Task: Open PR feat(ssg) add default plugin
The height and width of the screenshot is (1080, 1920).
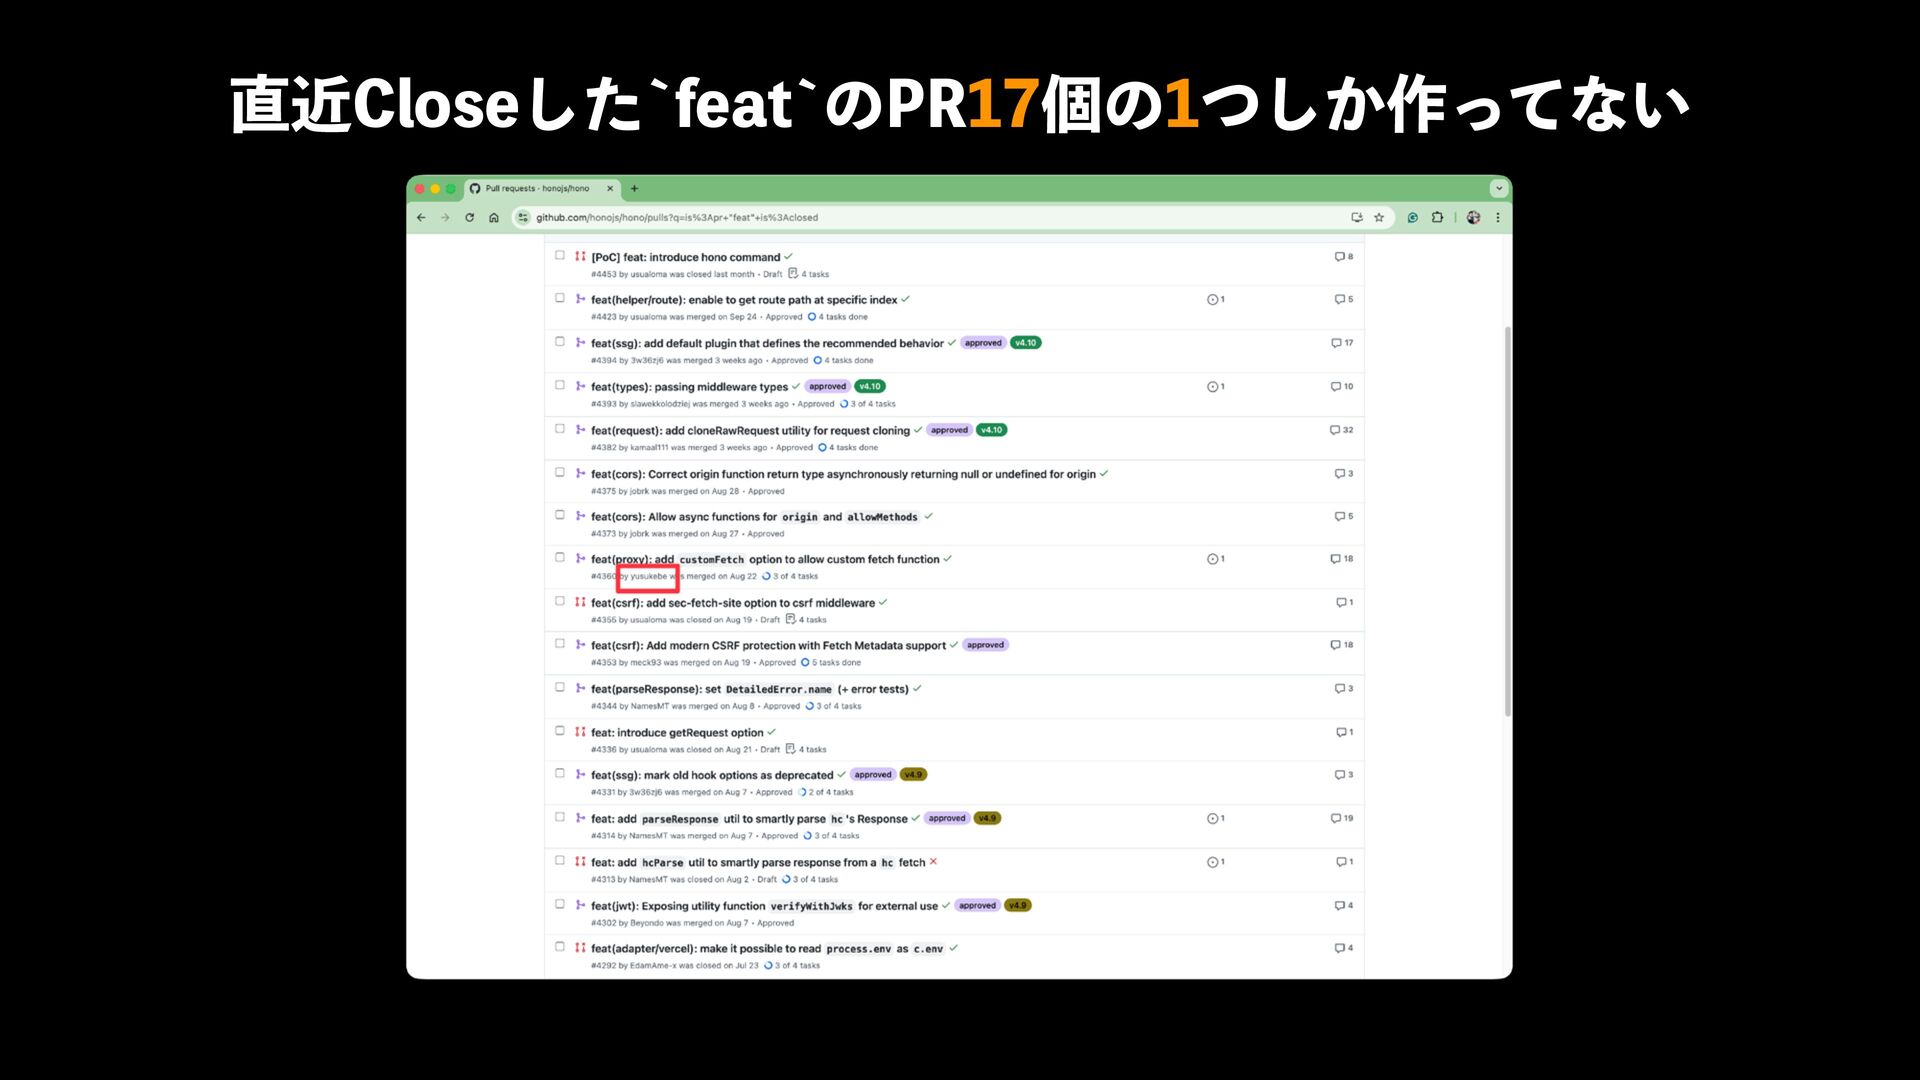Action: (x=766, y=343)
